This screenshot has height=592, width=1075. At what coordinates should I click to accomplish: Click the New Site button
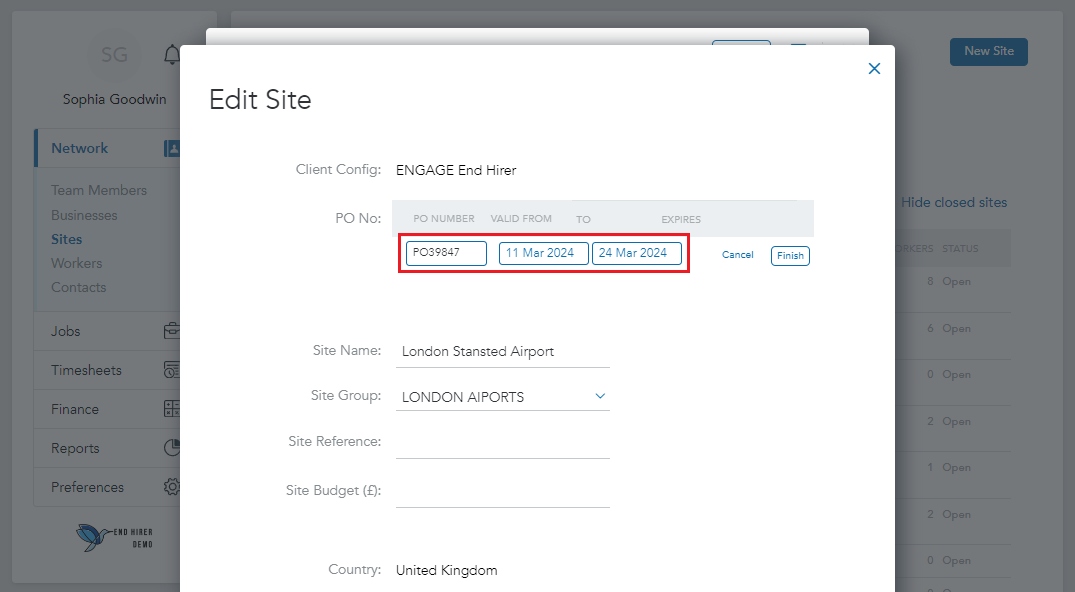(x=989, y=51)
